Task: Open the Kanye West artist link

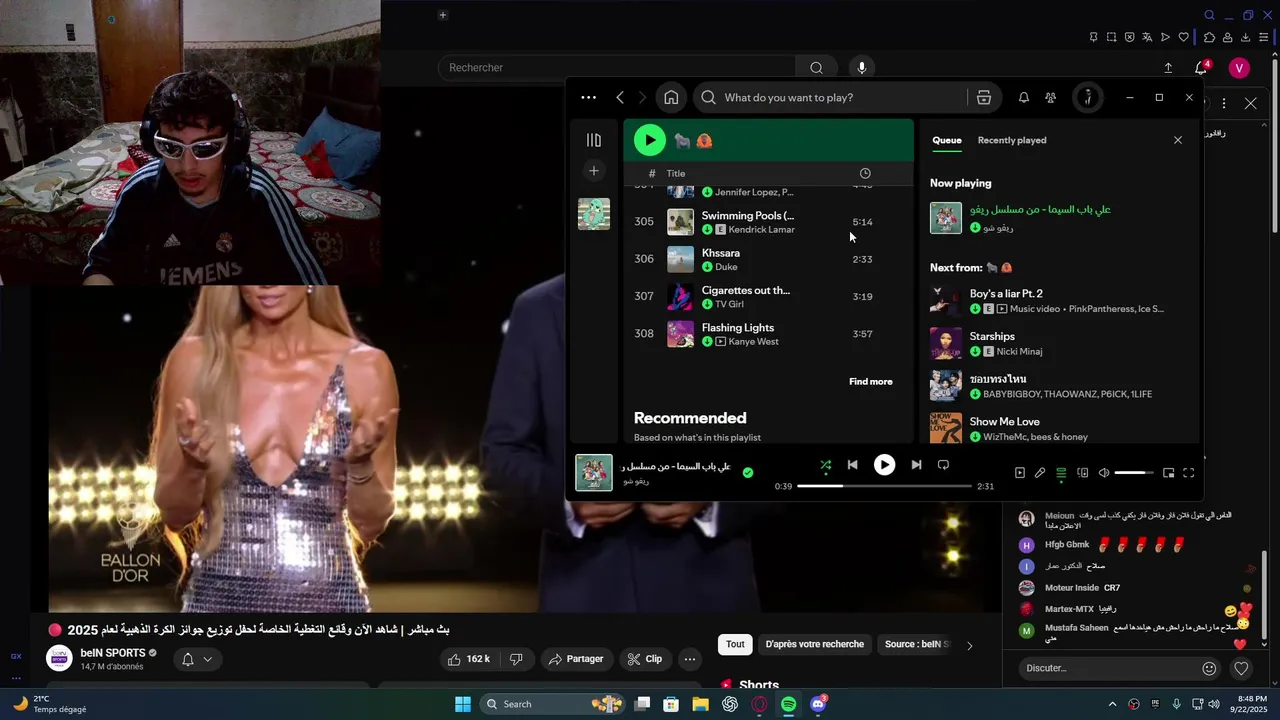Action: pyautogui.click(x=753, y=342)
